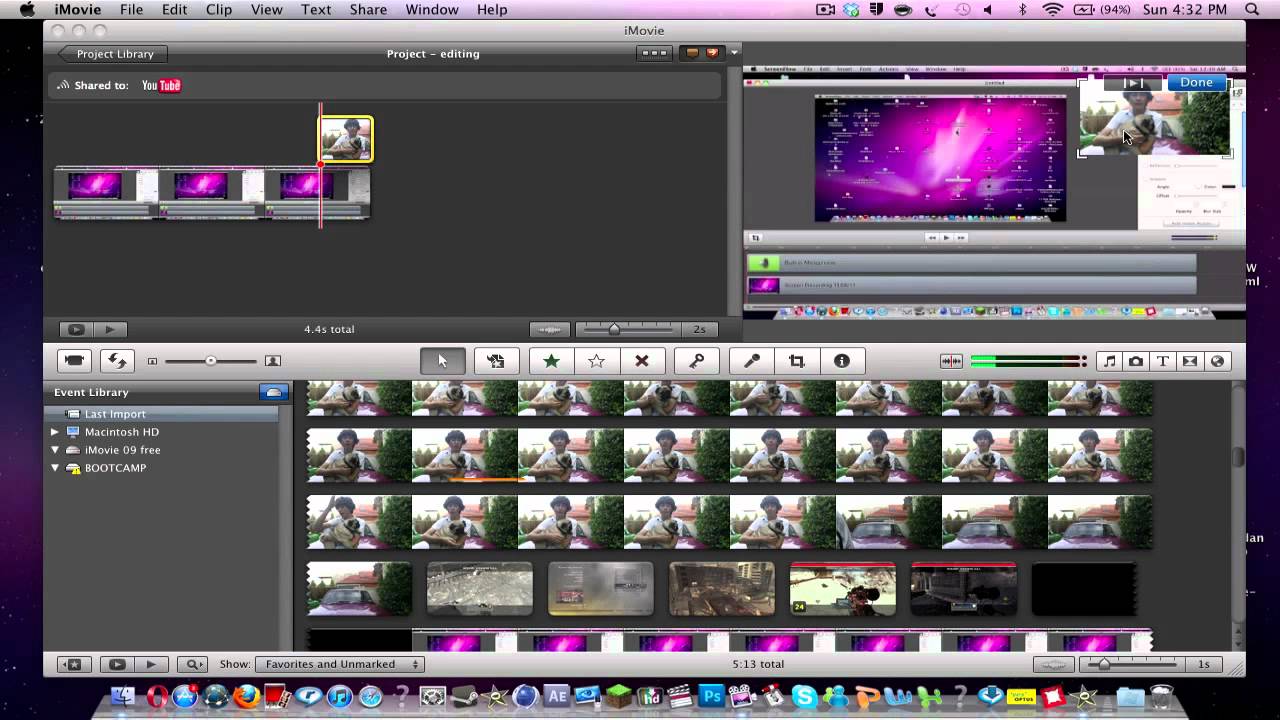Click the Done button in the viewer
Image resolution: width=1280 pixels, height=720 pixels.
(x=1196, y=83)
